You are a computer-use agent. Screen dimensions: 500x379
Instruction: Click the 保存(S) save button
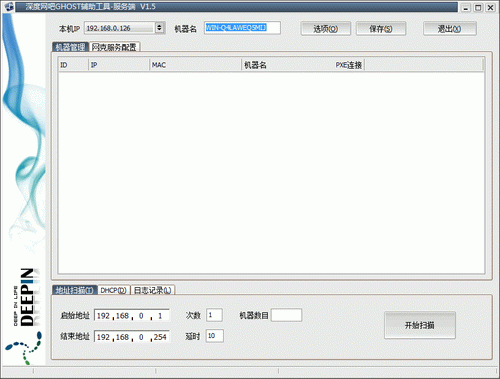381,29
